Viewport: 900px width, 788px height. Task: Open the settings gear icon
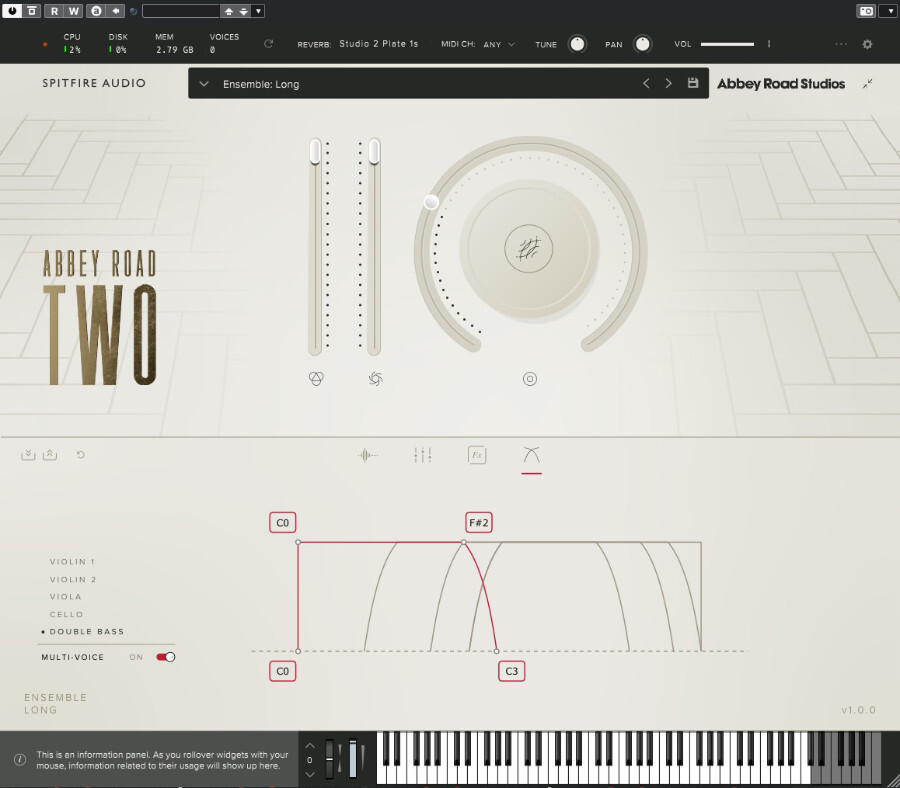867,44
